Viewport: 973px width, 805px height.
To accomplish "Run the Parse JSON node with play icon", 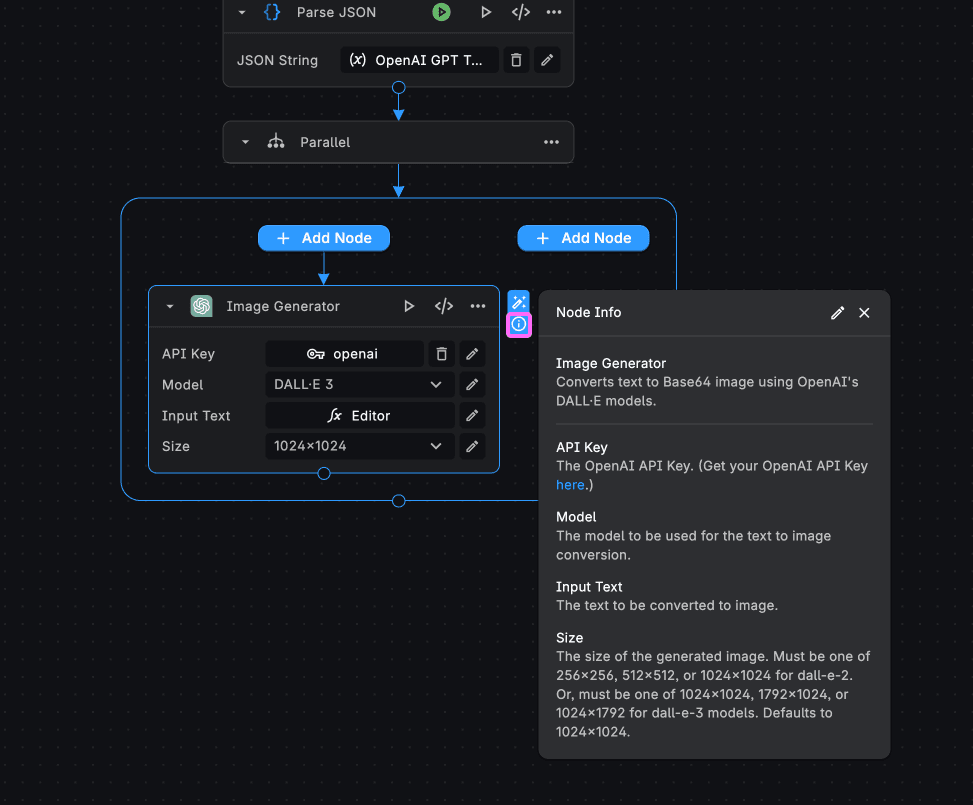I will pos(486,12).
